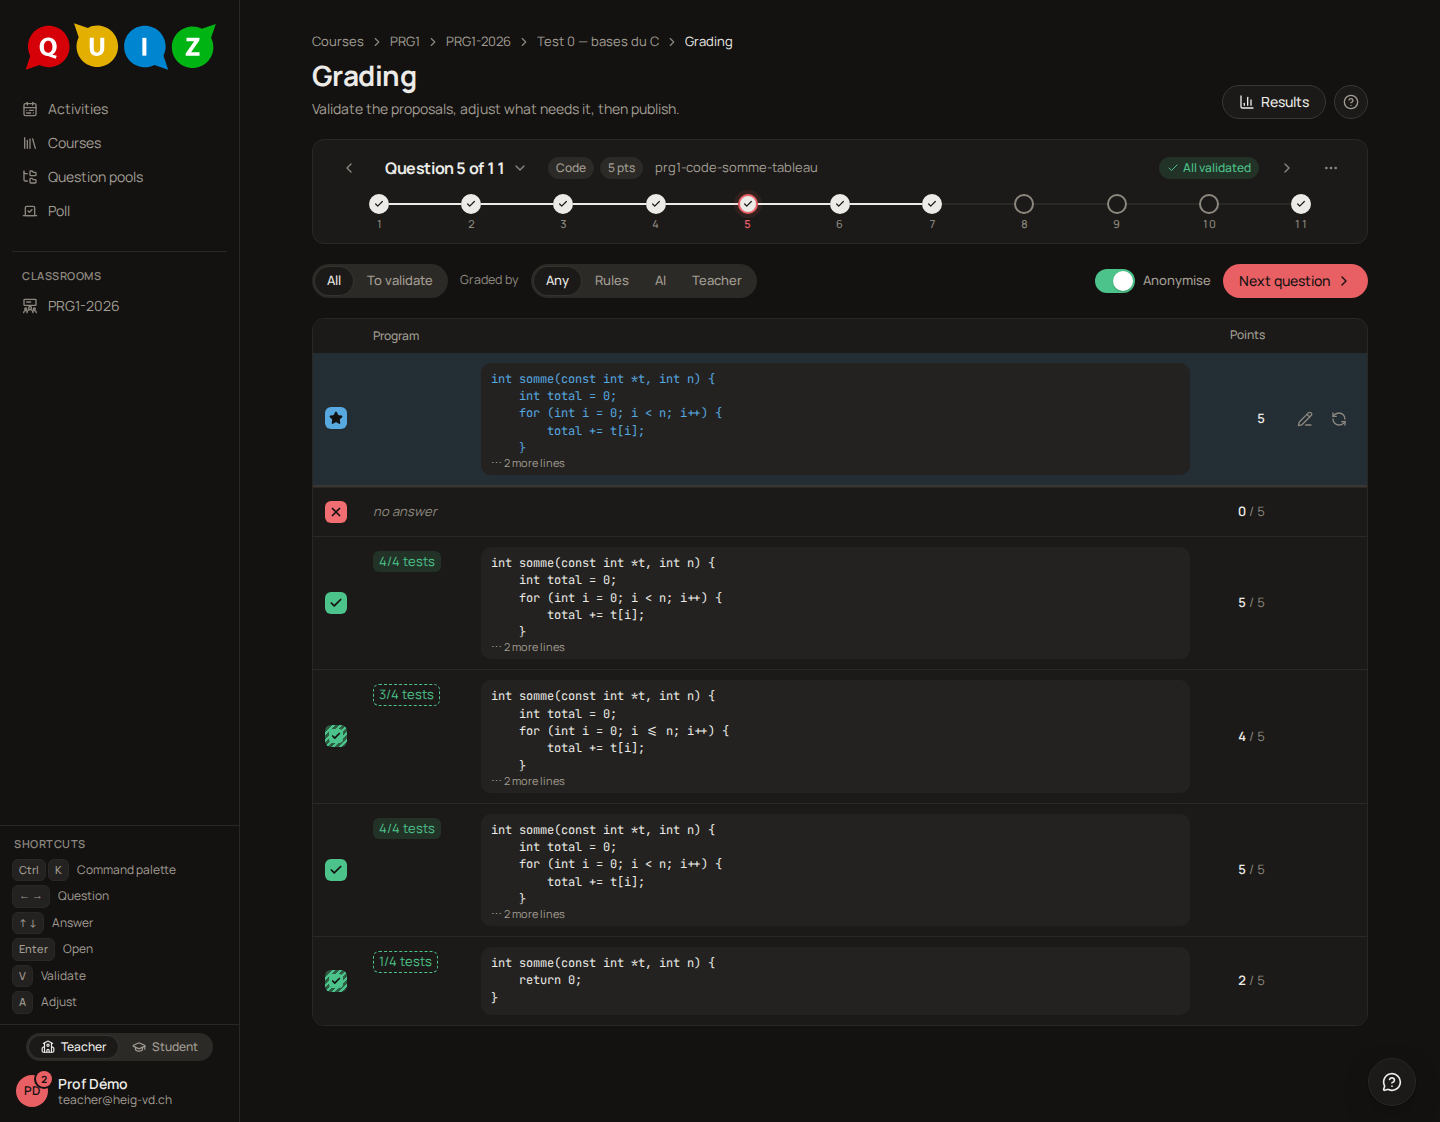Select the To validate filter tab
The width and height of the screenshot is (1440, 1122).
point(400,281)
